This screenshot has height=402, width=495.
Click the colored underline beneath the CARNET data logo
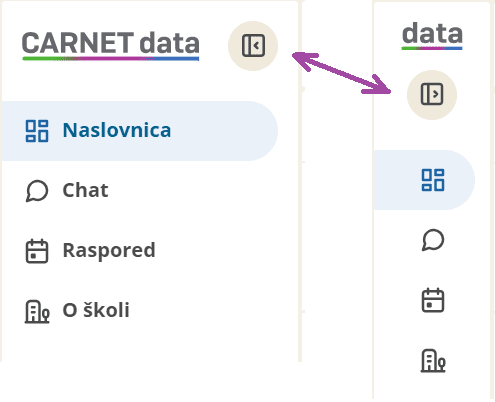[x=111, y=59]
